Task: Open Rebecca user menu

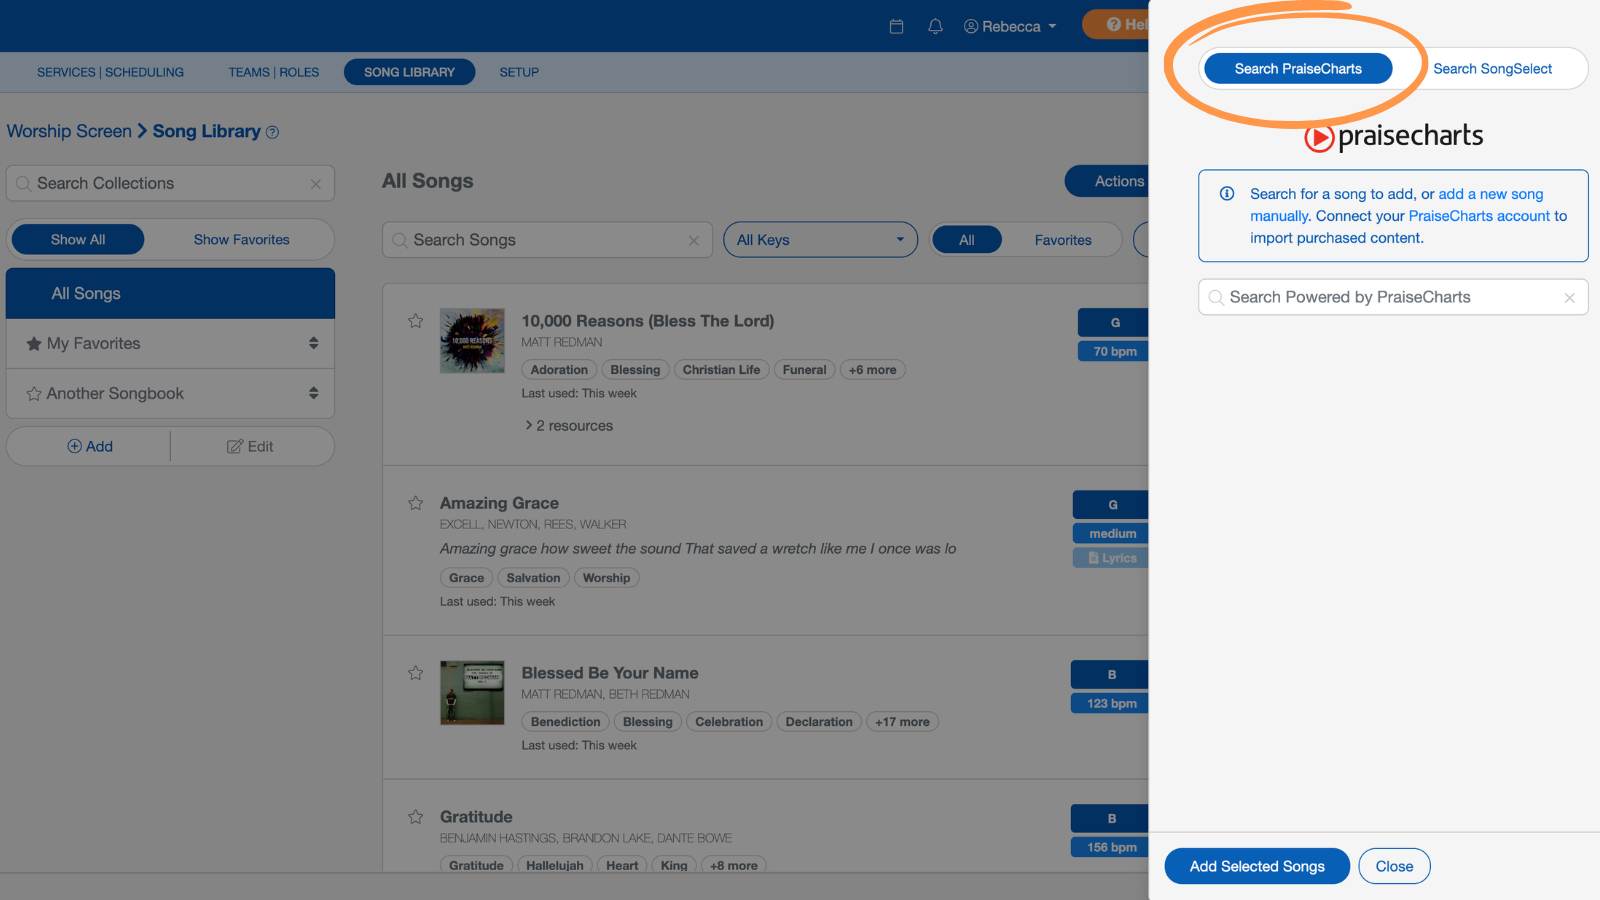Action: (1010, 26)
